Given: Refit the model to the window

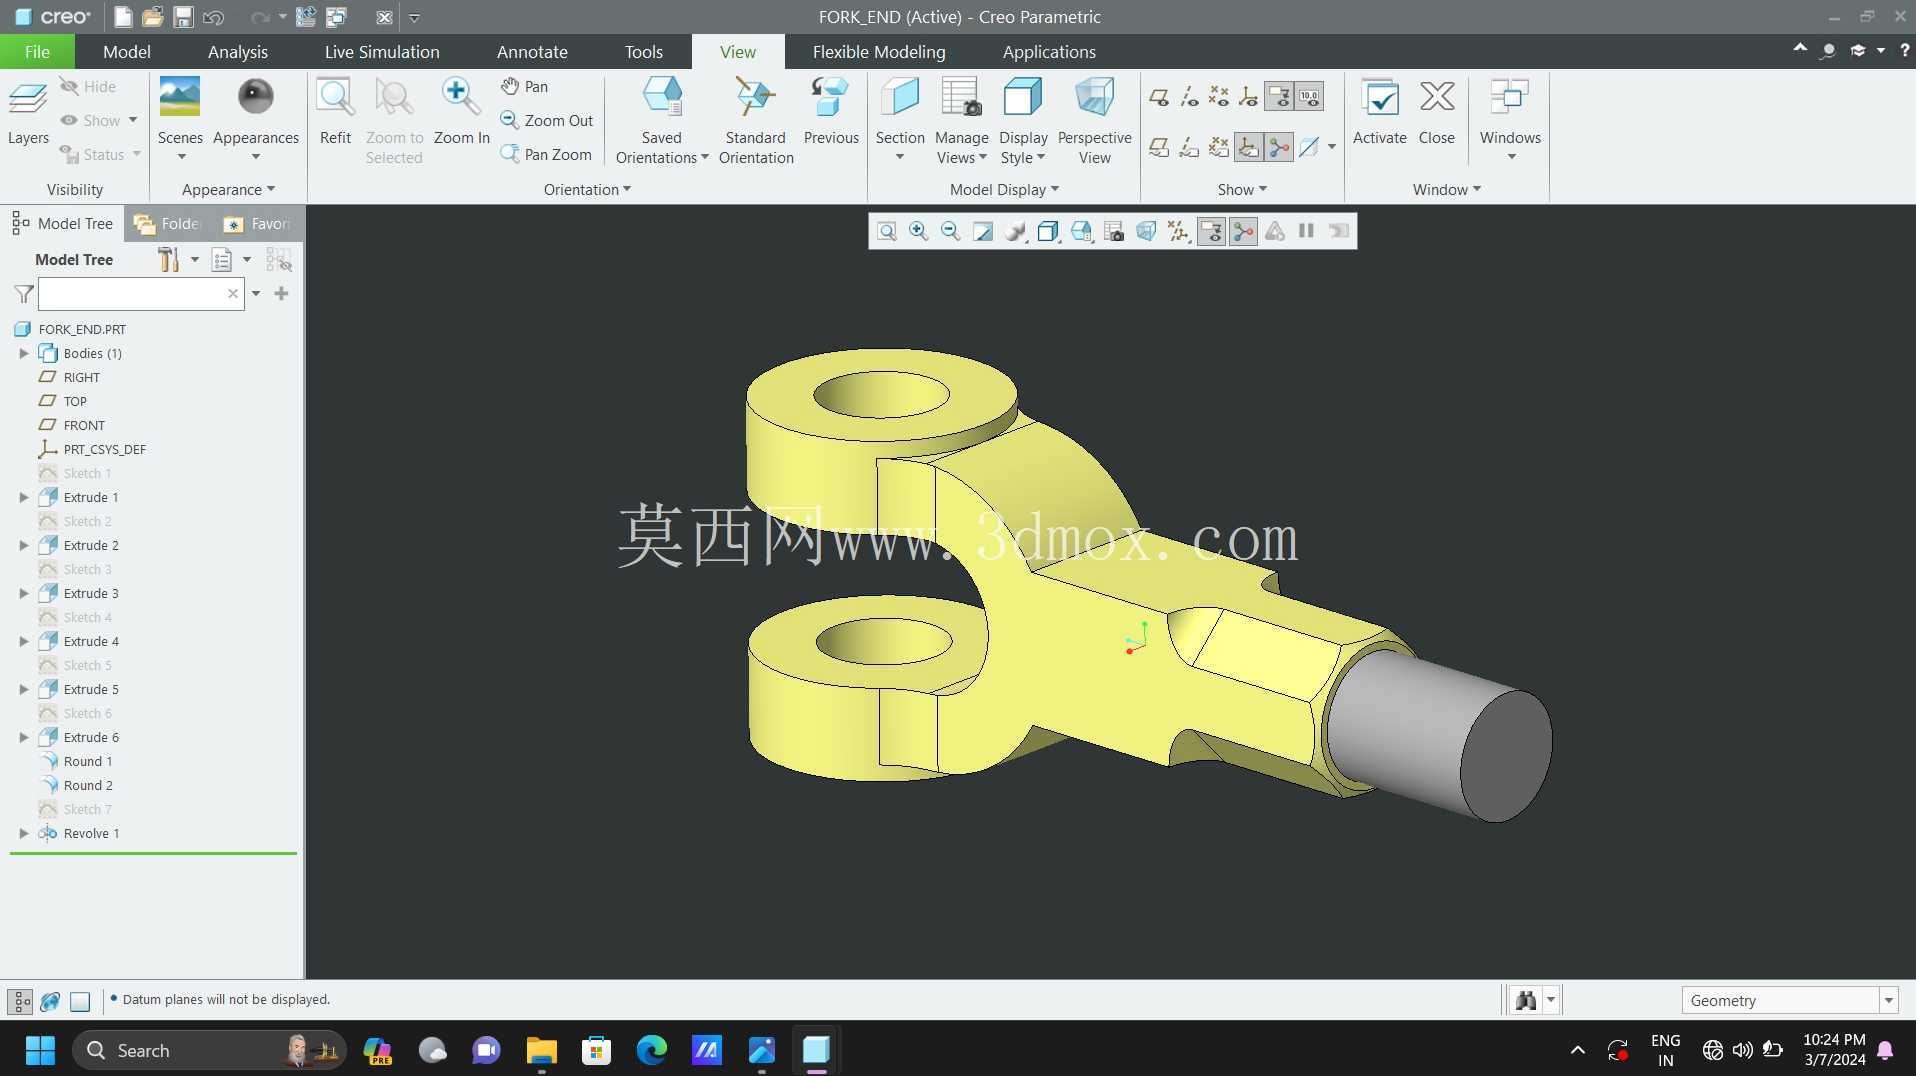Looking at the screenshot, I should tap(335, 113).
